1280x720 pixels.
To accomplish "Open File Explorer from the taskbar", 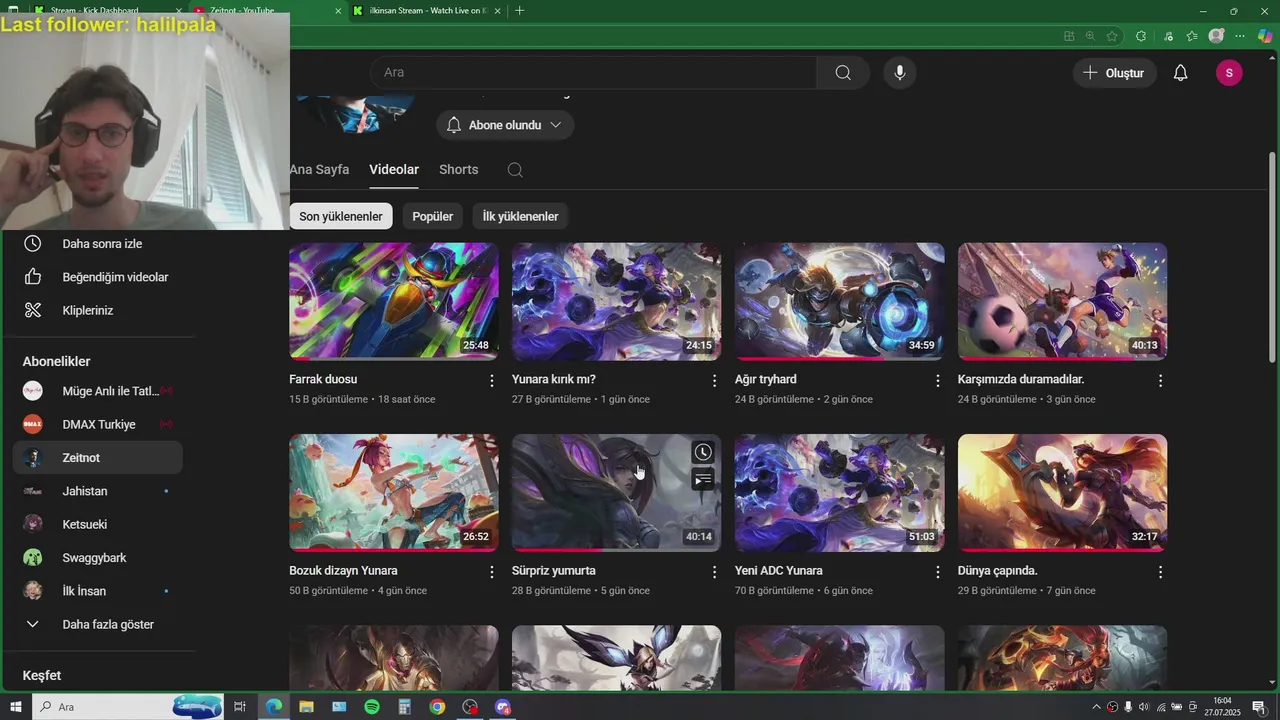I will 307,707.
